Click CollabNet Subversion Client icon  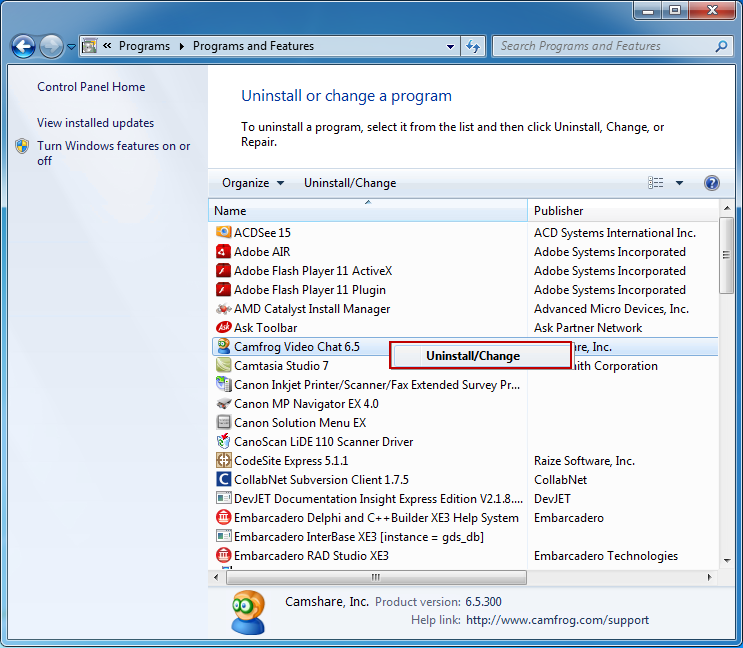pyautogui.click(x=223, y=479)
